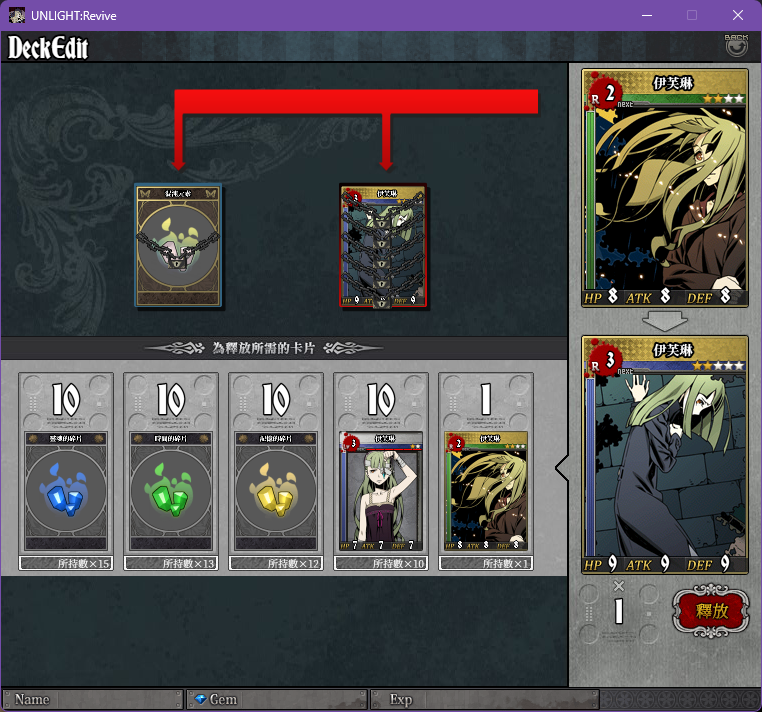
Task: Select the level 3 green-haired girl card
Action: click(381, 491)
